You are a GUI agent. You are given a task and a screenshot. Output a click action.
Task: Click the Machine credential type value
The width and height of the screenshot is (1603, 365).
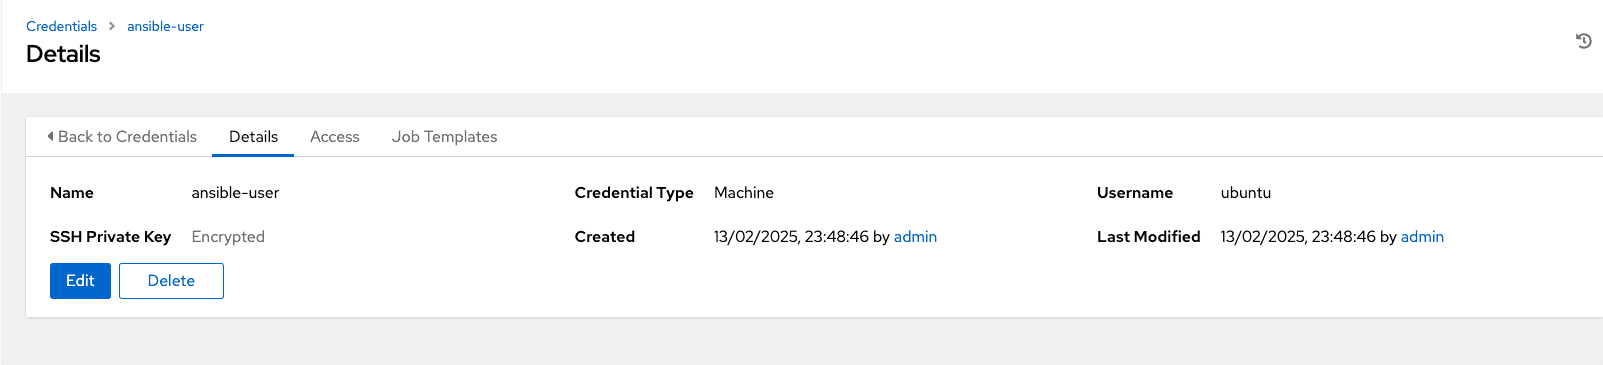coord(744,193)
